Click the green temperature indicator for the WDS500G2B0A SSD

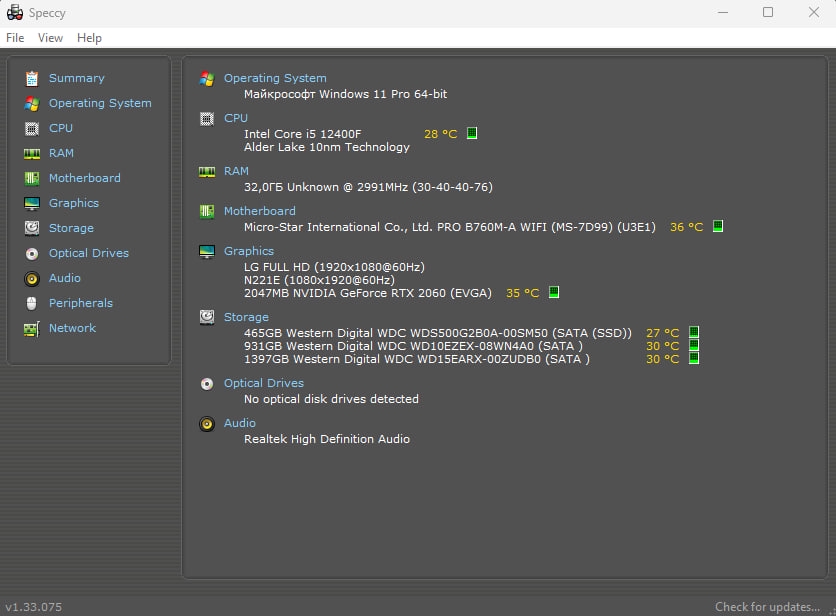click(694, 332)
